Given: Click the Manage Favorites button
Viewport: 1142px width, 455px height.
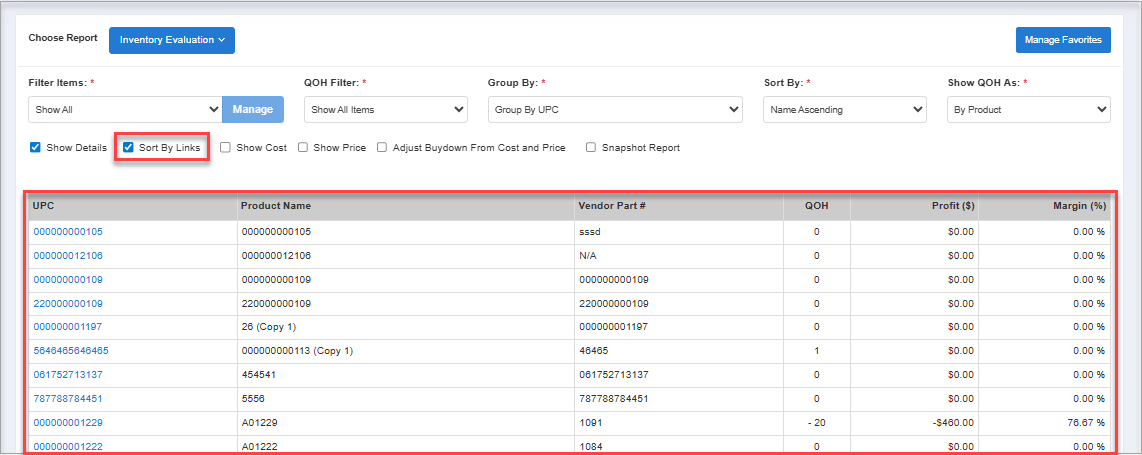Looking at the screenshot, I should click(1062, 40).
